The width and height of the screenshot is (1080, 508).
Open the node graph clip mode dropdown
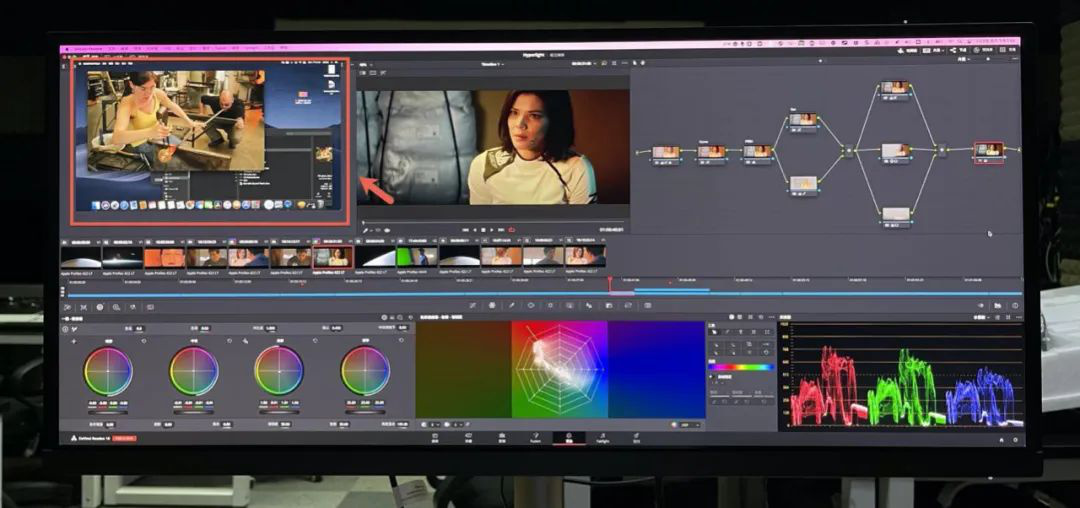click(x=964, y=59)
